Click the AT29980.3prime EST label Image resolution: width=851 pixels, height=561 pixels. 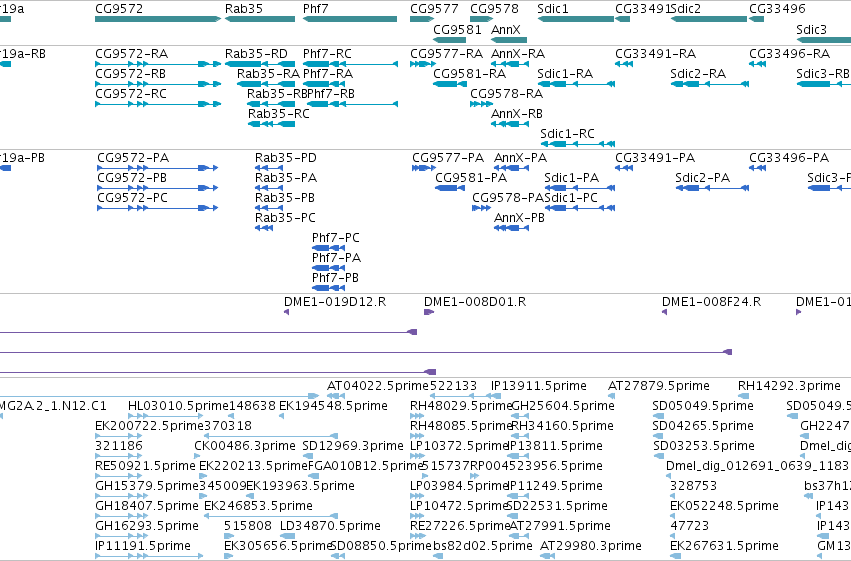point(590,546)
